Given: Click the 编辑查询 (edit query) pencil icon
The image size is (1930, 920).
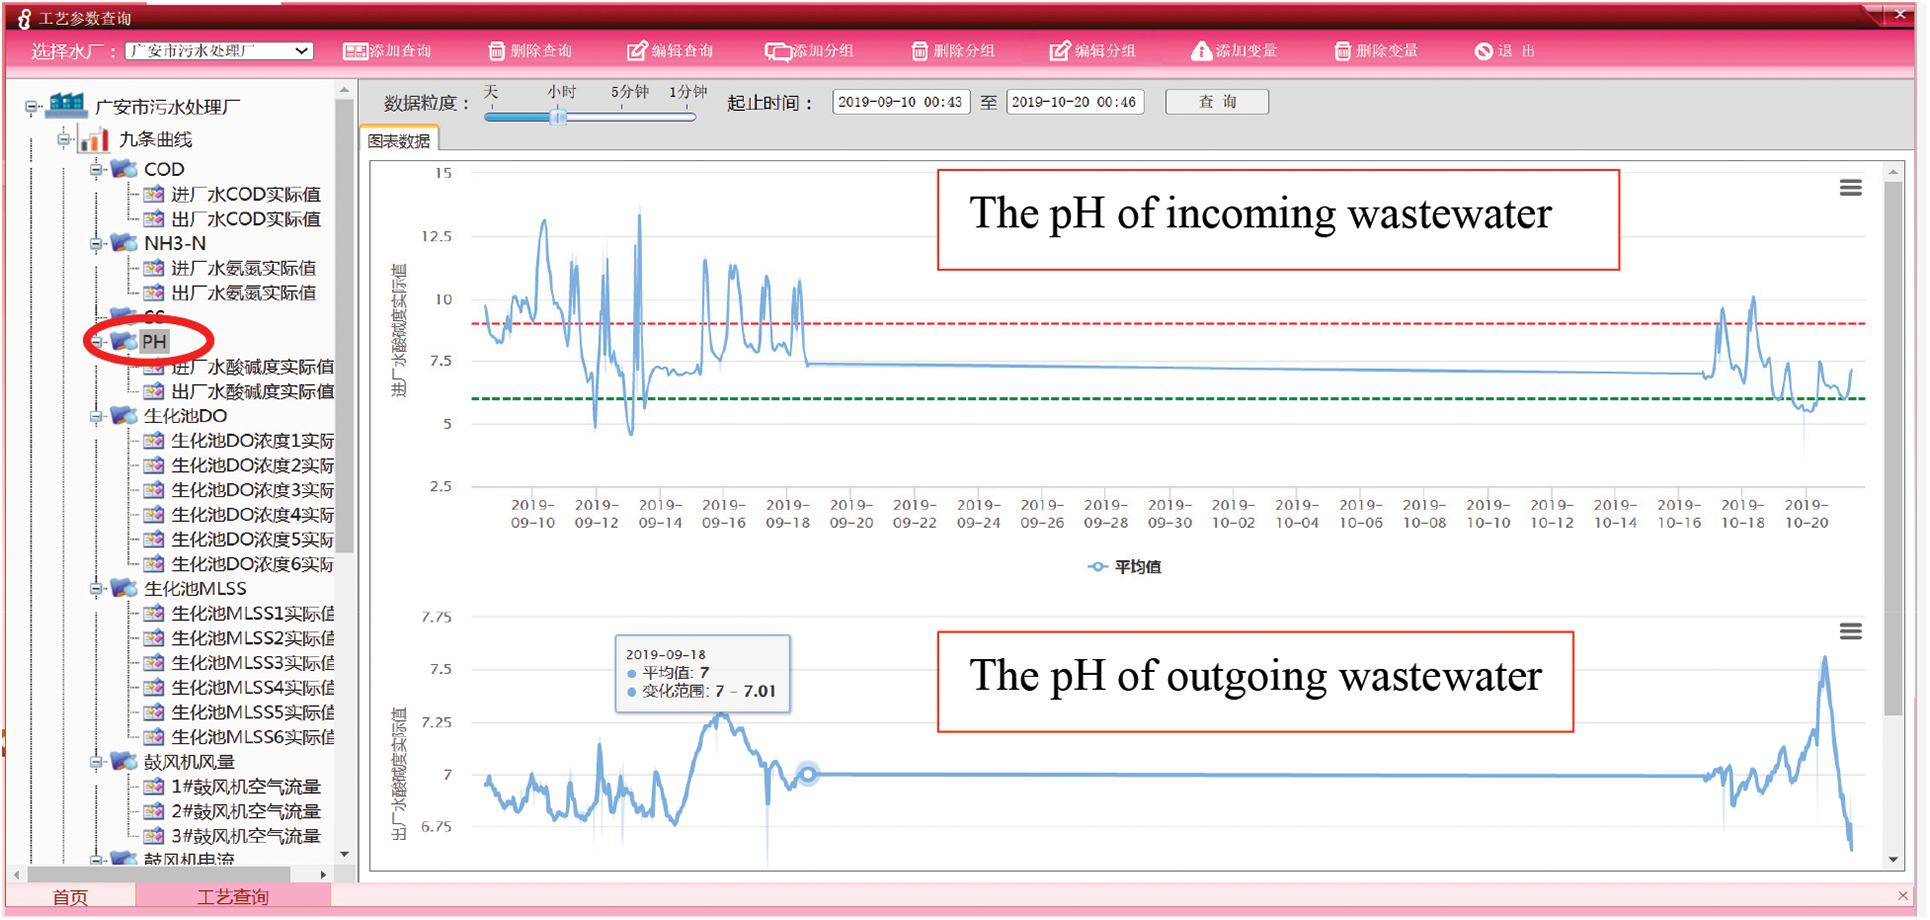Looking at the screenshot, I should click(x=637, y=51).
